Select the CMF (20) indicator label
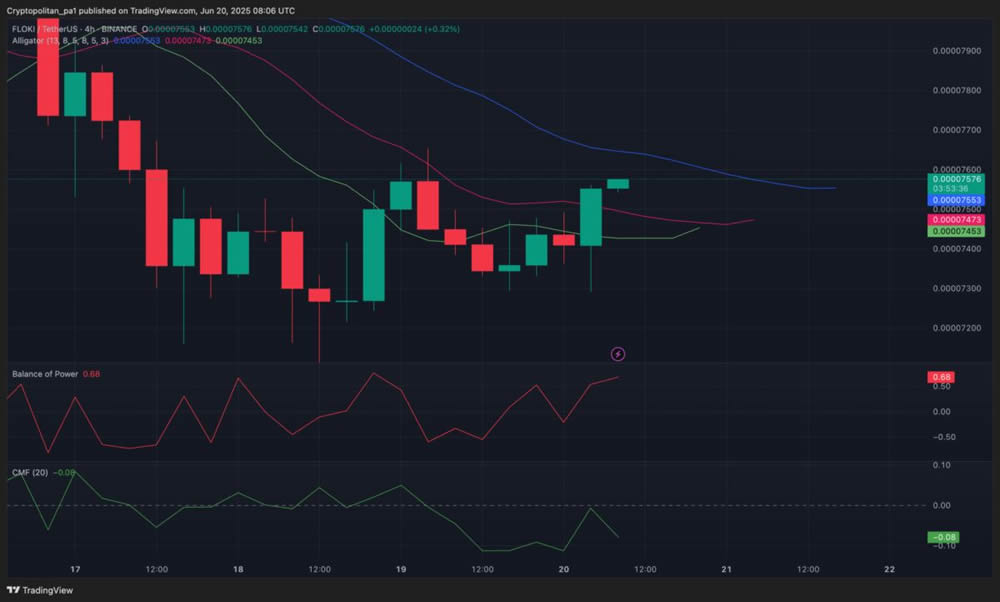Screen dimensions: 1000x602 coord(30,472)
